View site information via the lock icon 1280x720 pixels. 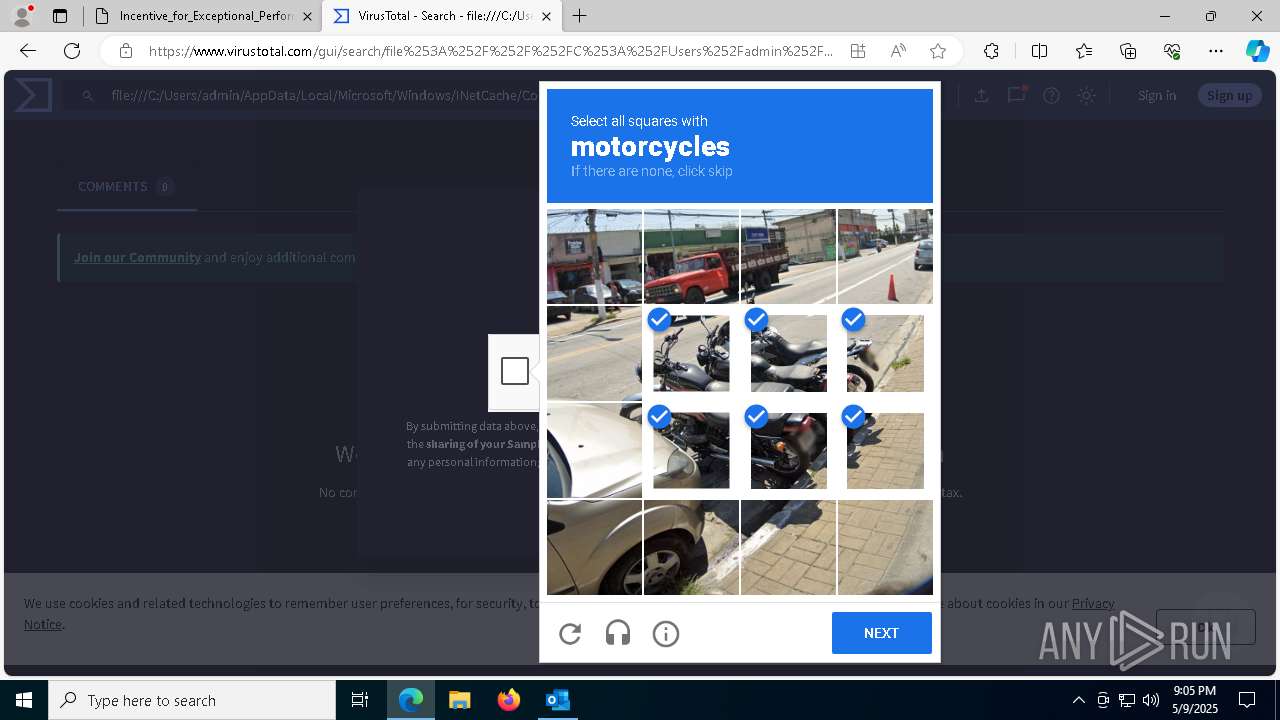coord(125,51)
